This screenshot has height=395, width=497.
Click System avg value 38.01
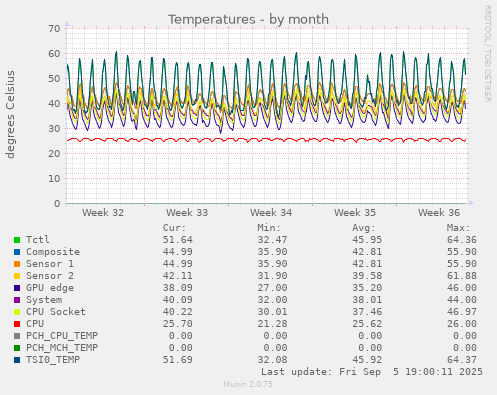click(x=367, y=300)
